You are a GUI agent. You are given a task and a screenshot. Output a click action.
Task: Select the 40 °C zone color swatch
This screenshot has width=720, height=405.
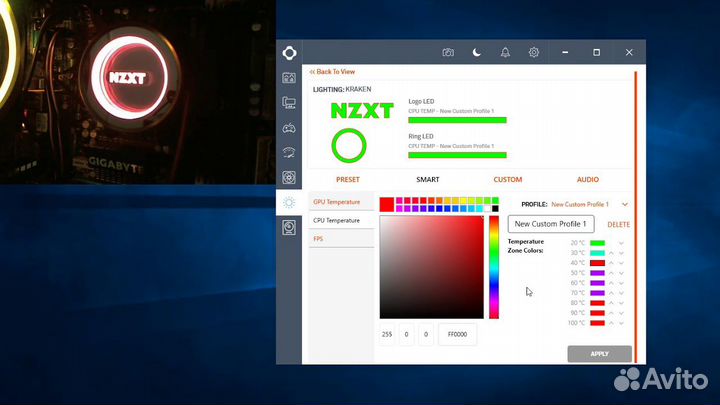coord(597,263)
